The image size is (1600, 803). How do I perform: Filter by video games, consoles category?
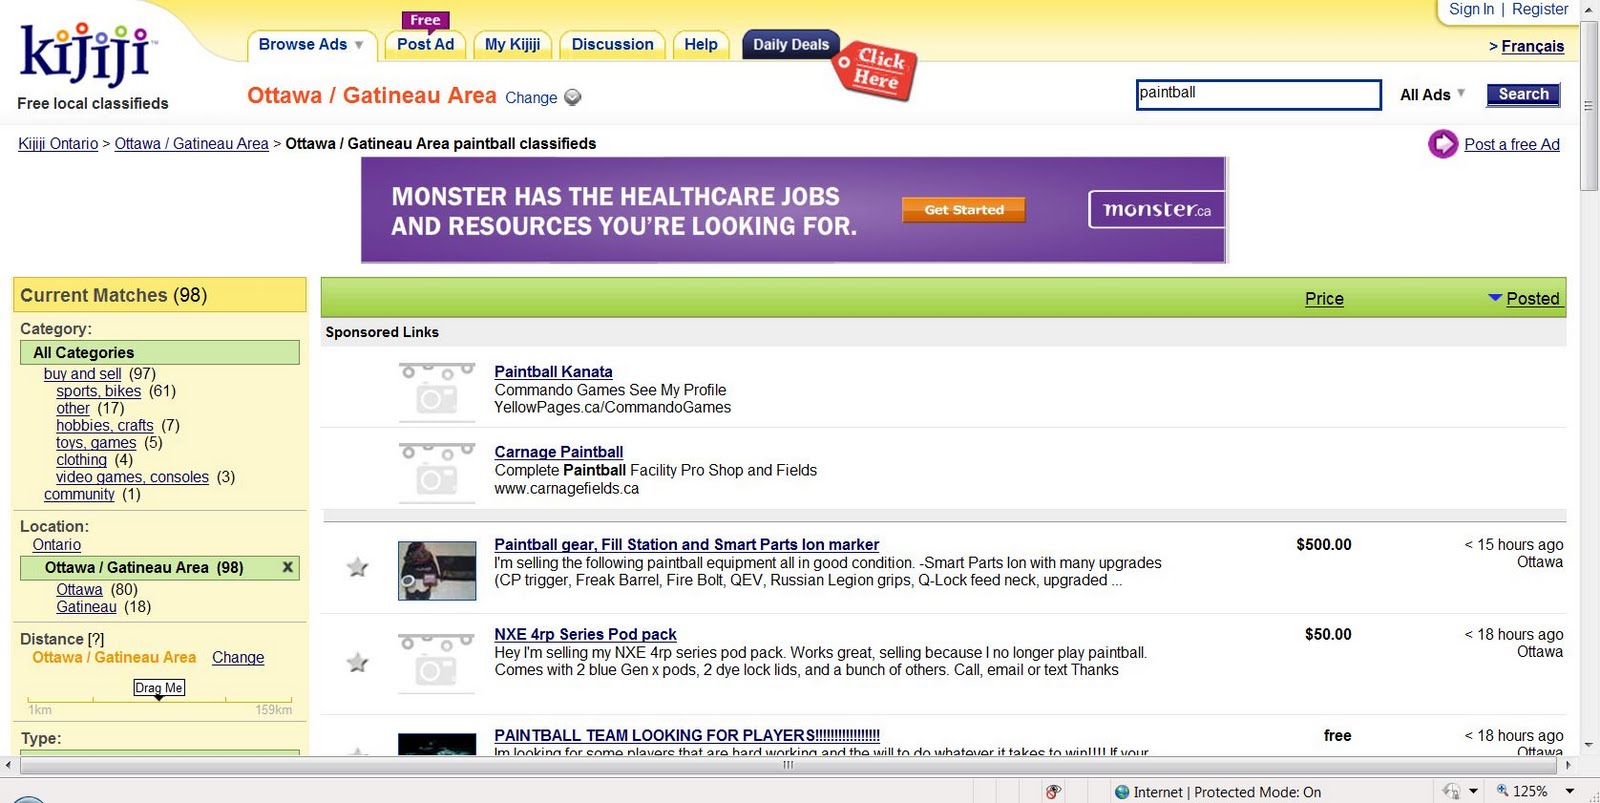coord(133,477)
